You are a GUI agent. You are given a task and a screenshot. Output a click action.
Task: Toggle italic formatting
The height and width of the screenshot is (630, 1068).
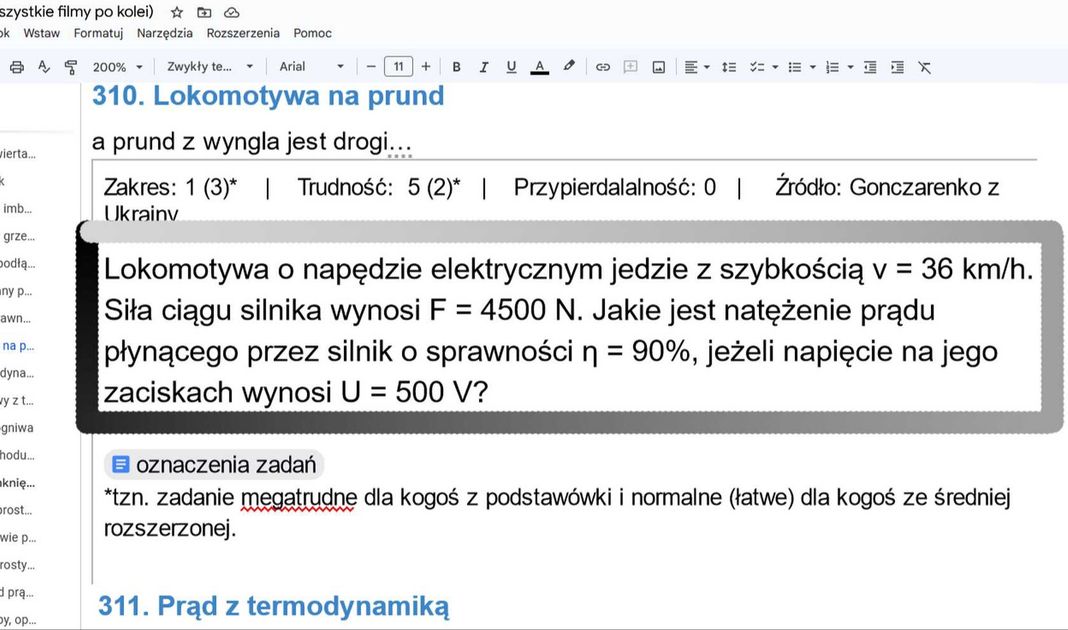484,67
